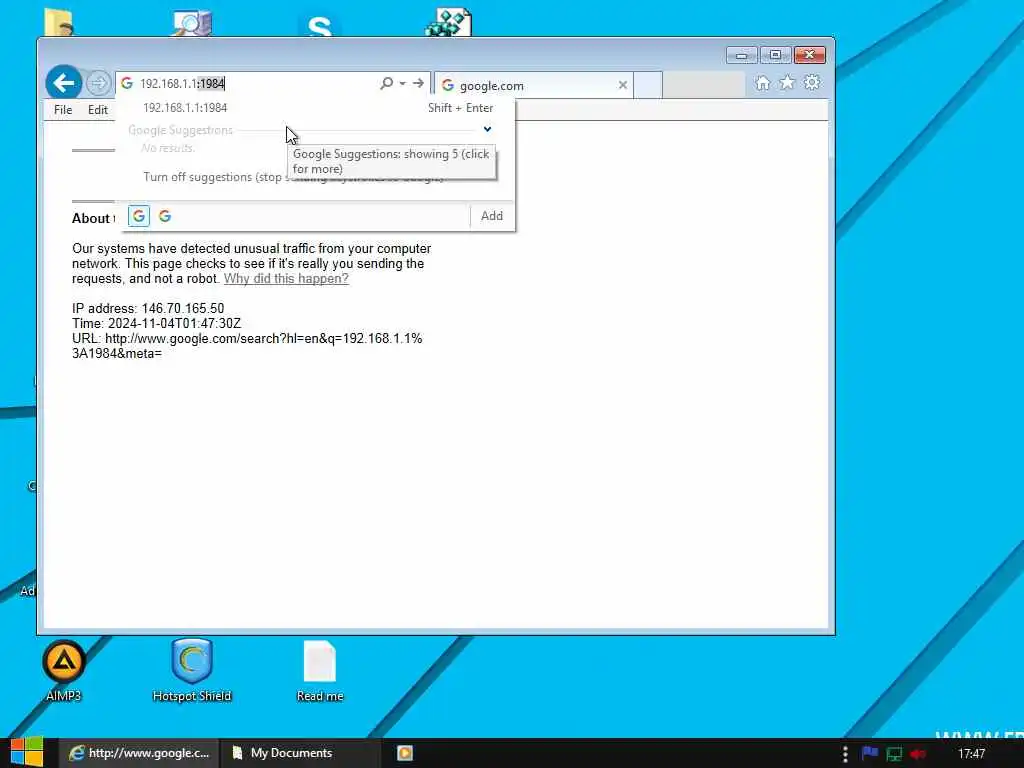This screenshot has width=1024, height=768.
Task: Open the Edit menu
Action: (98, 110)
